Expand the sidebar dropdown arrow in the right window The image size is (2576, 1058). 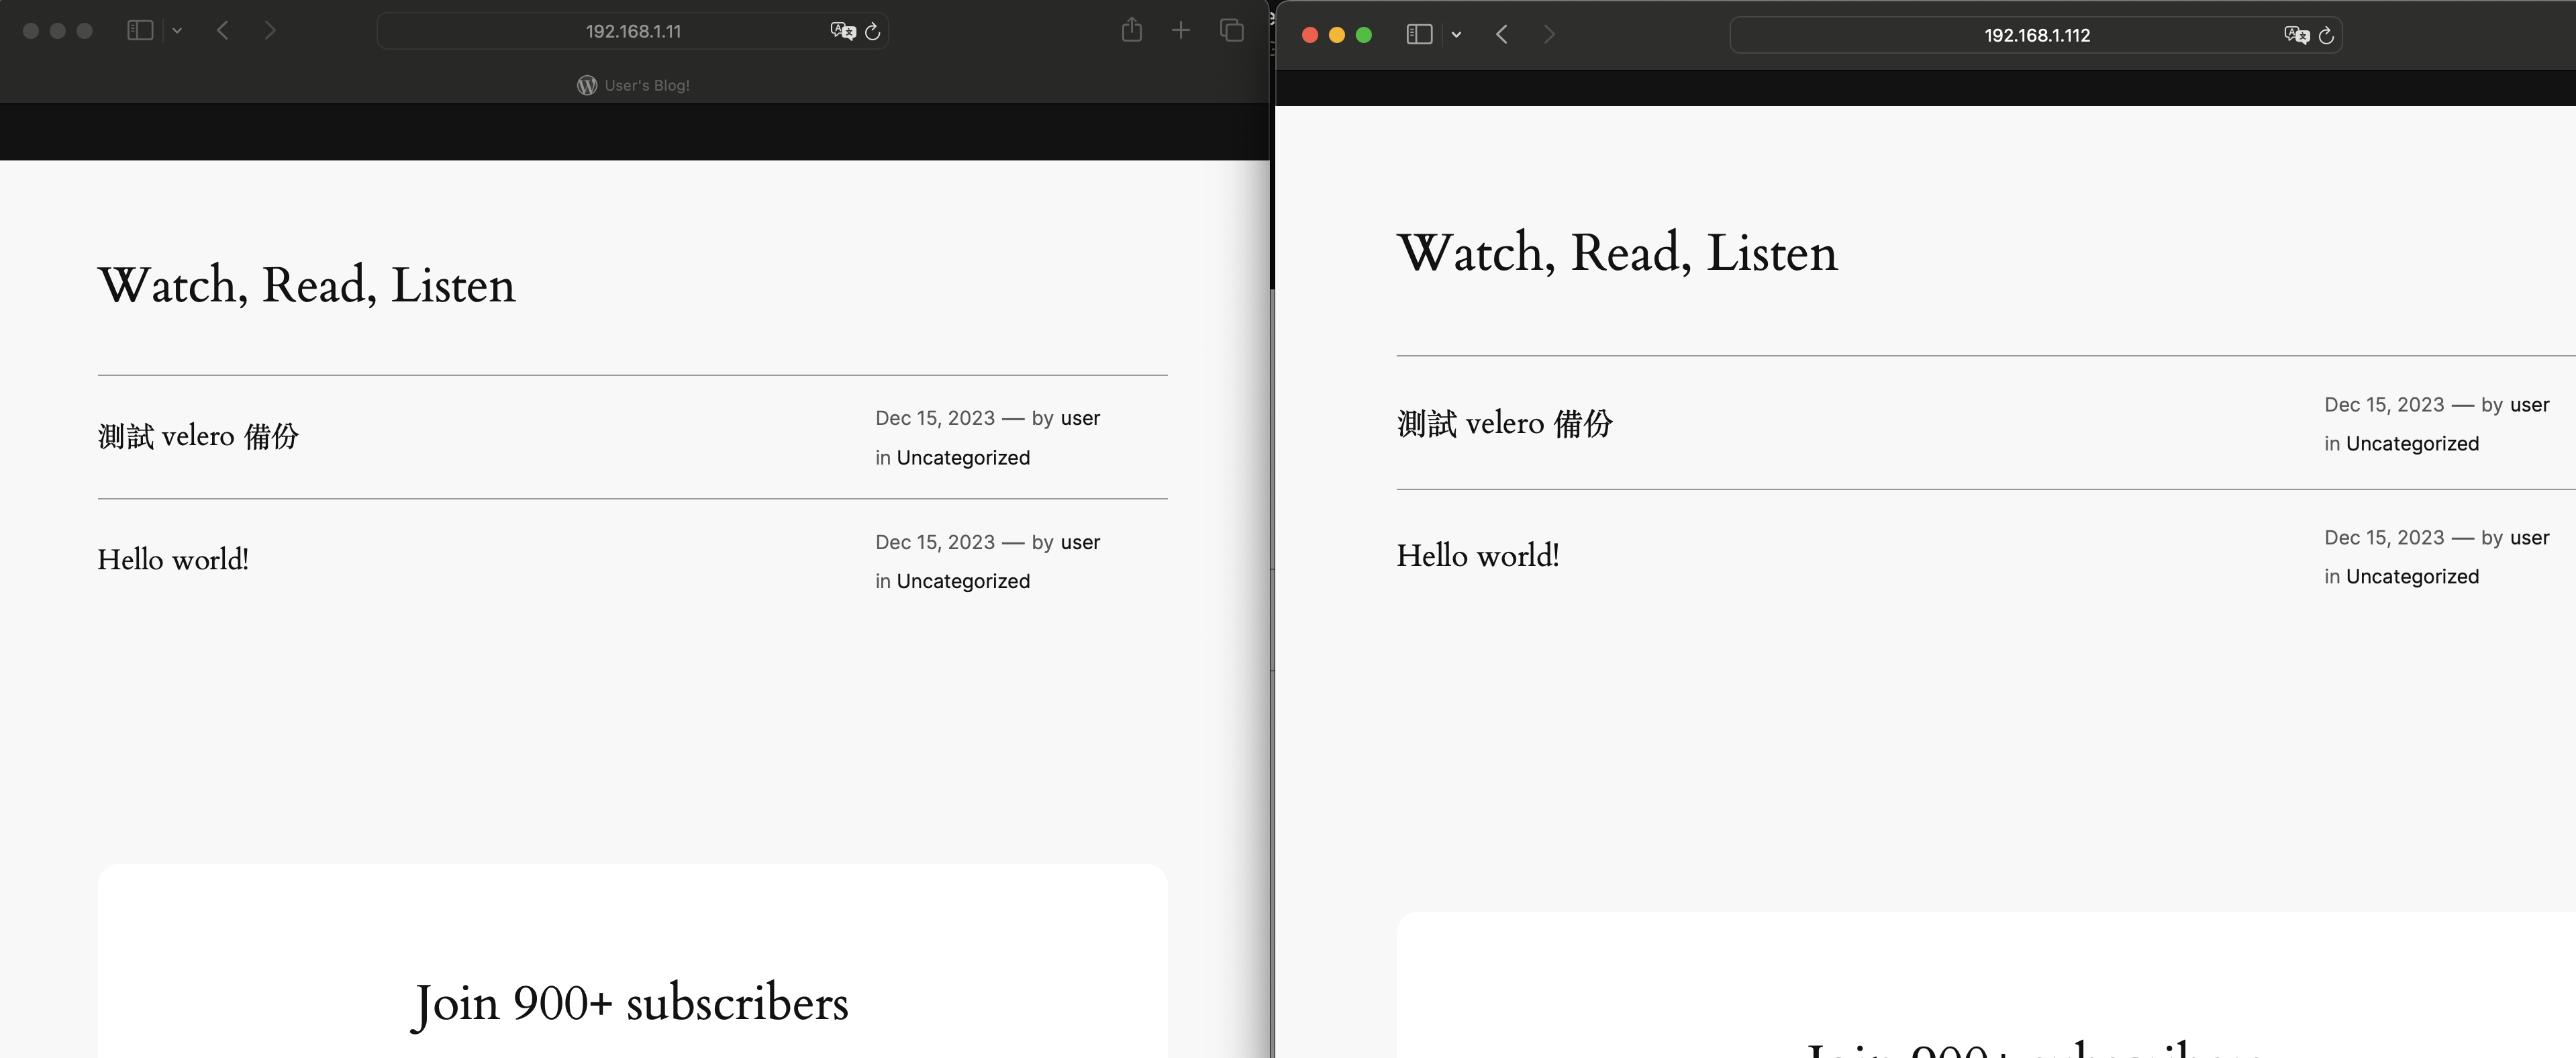click(1457, 35)
